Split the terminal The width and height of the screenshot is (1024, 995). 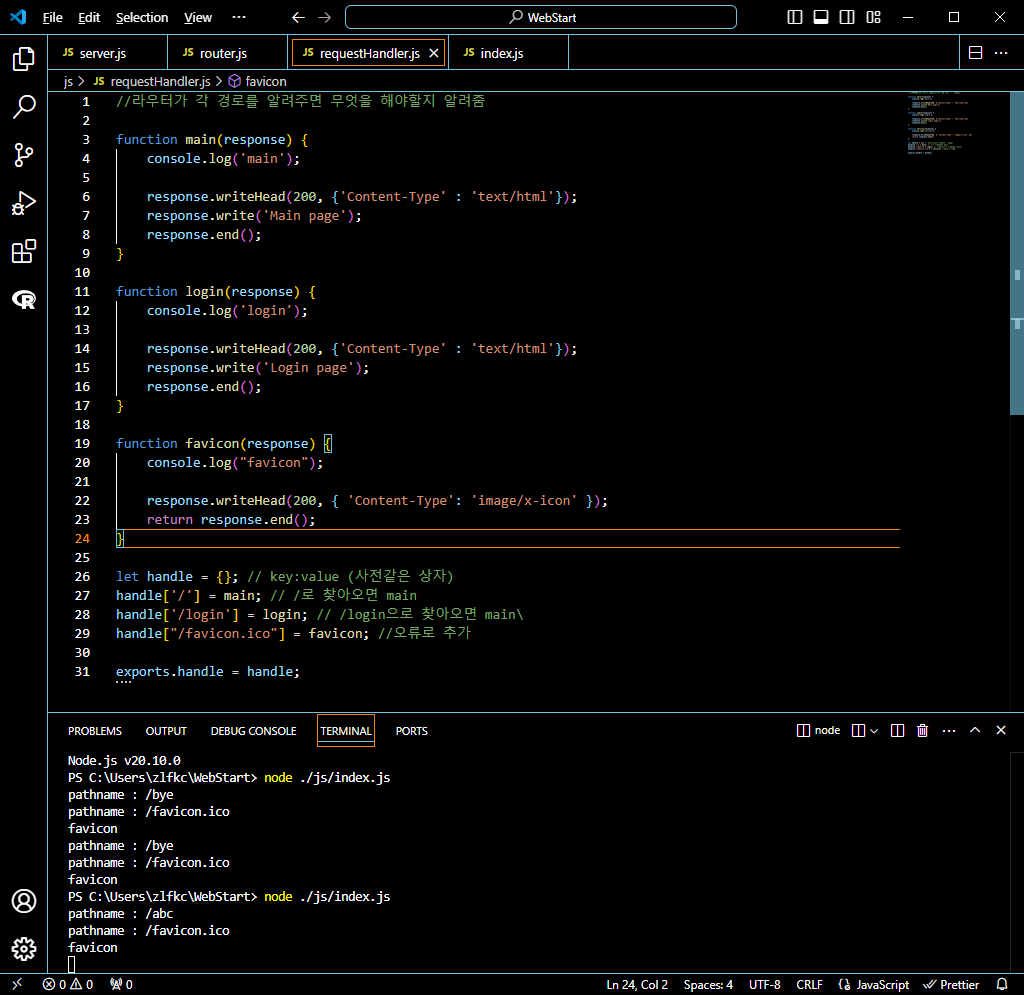(897, 731)
